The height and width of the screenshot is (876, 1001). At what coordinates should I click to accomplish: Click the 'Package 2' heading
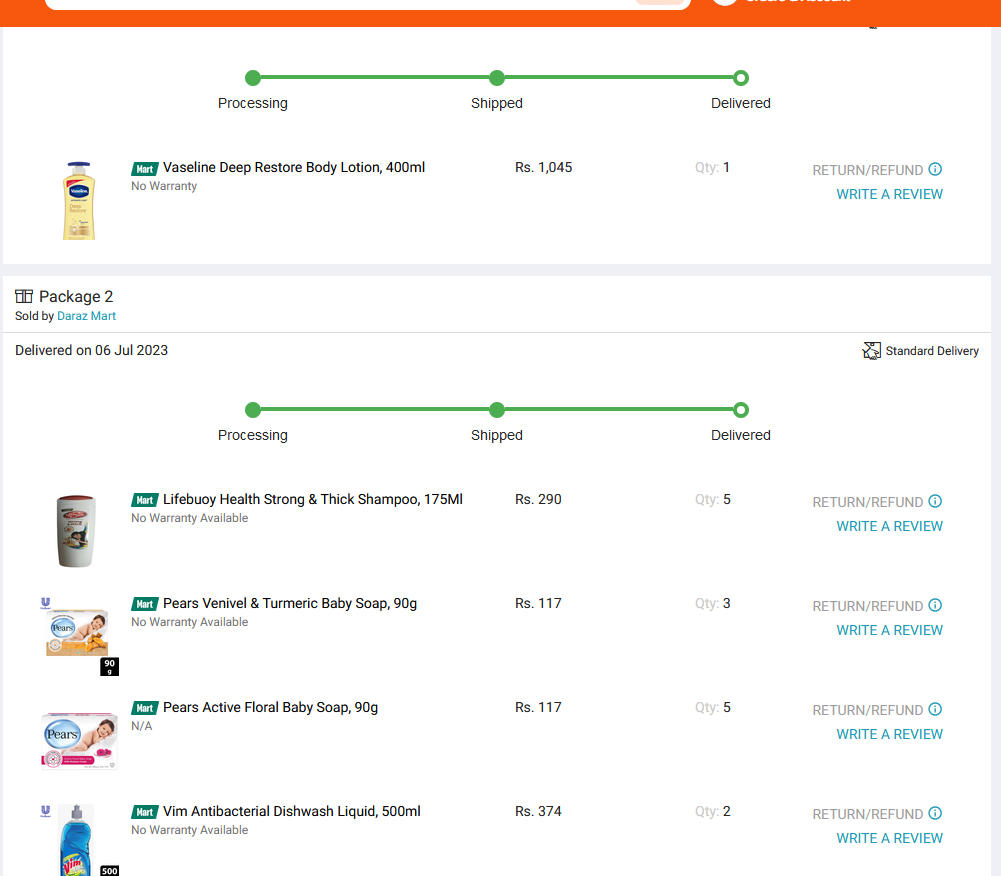(76, 297)
